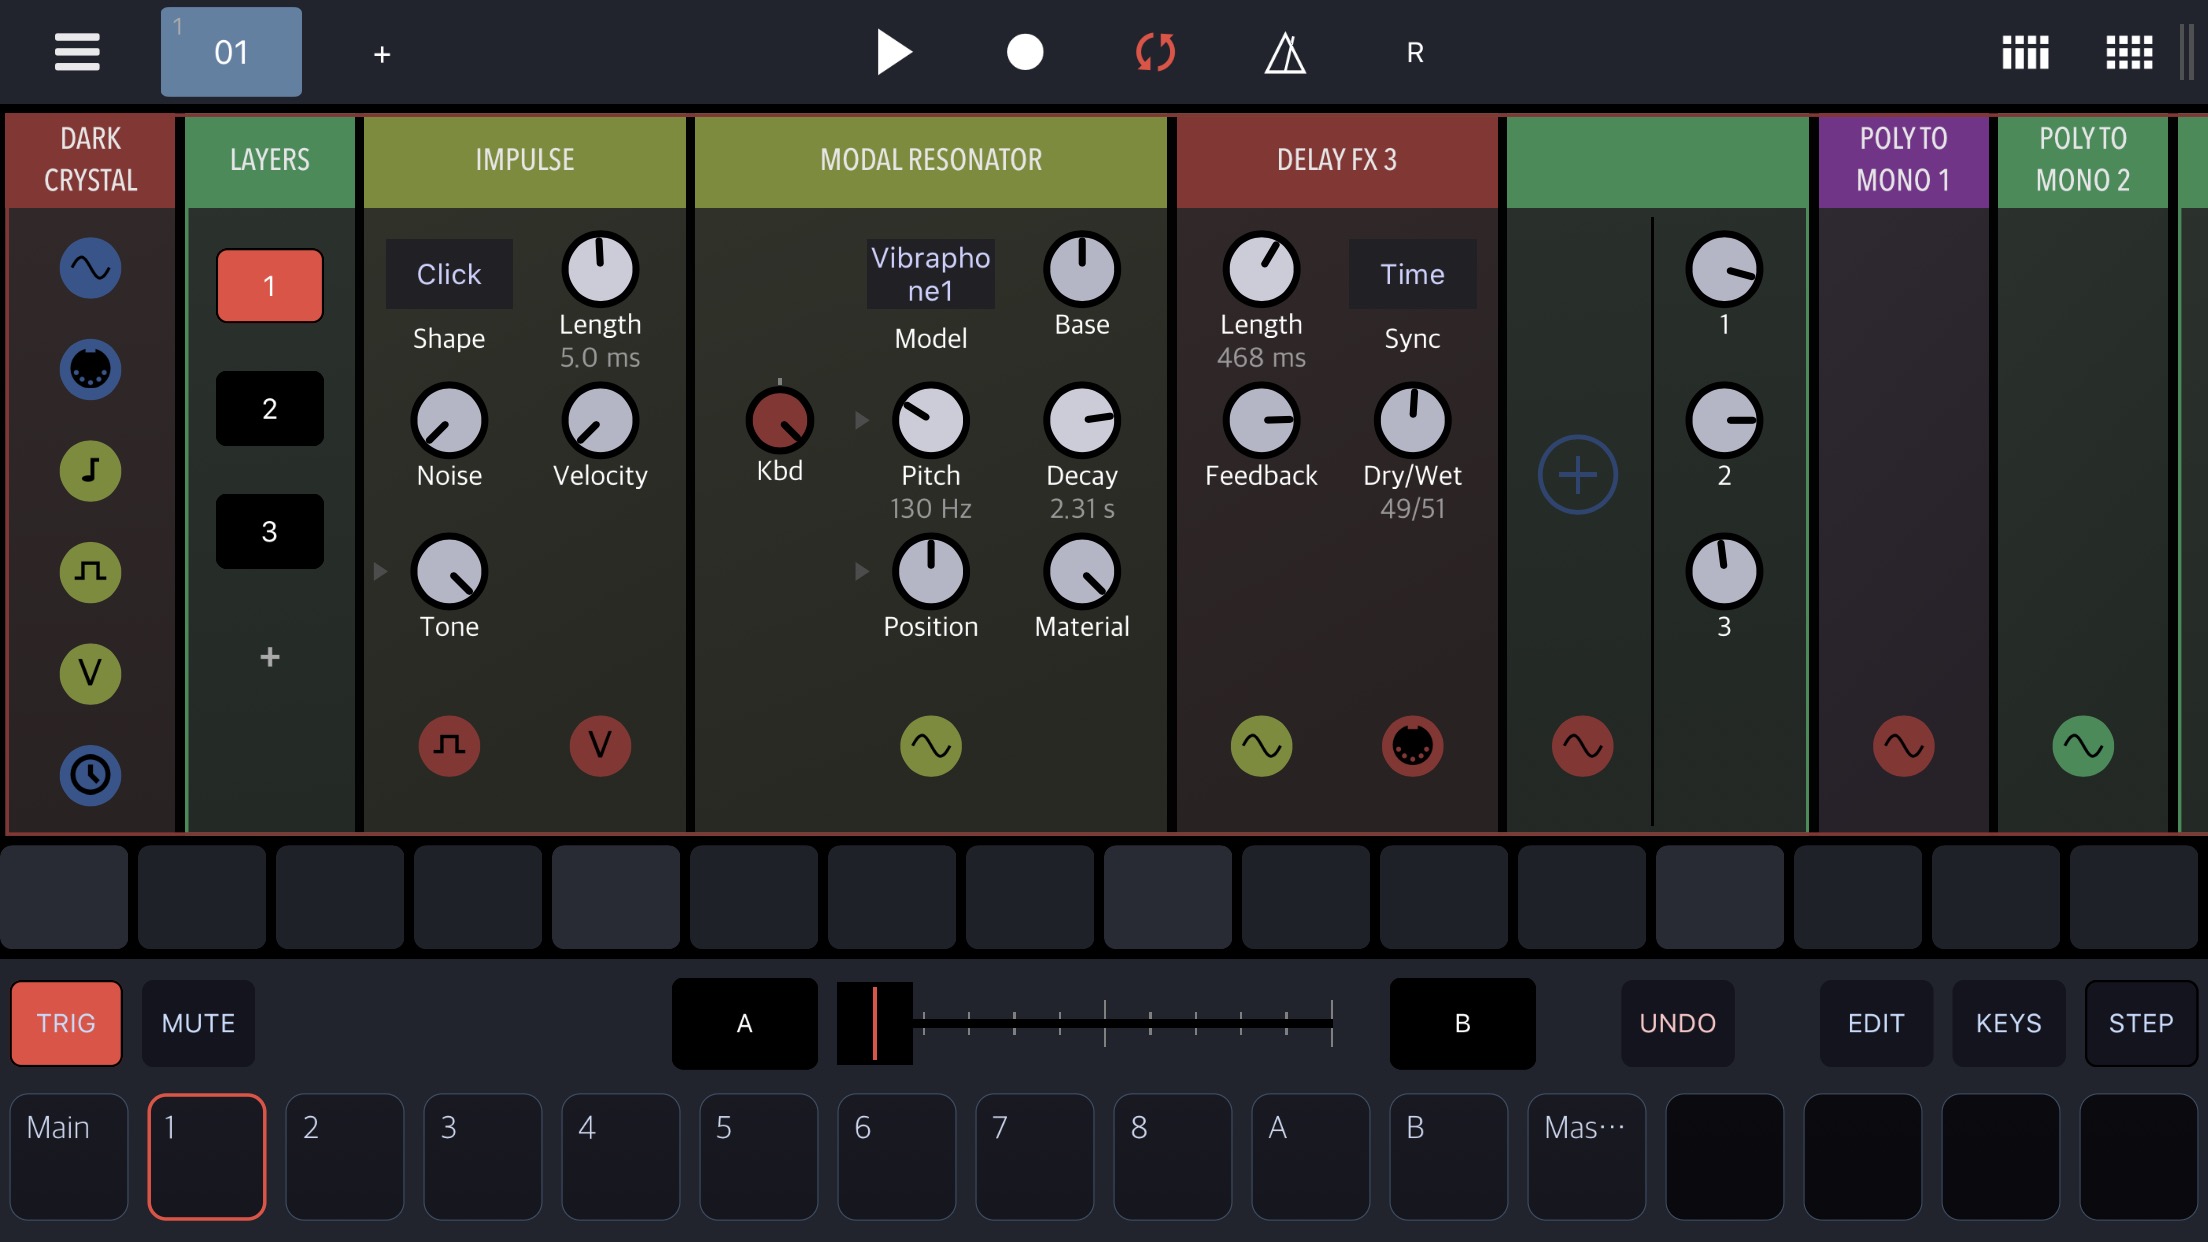This screenshot has width=2208, height=1242.
Task: Toggle the red loop icon
Action: pos(1155,52)
